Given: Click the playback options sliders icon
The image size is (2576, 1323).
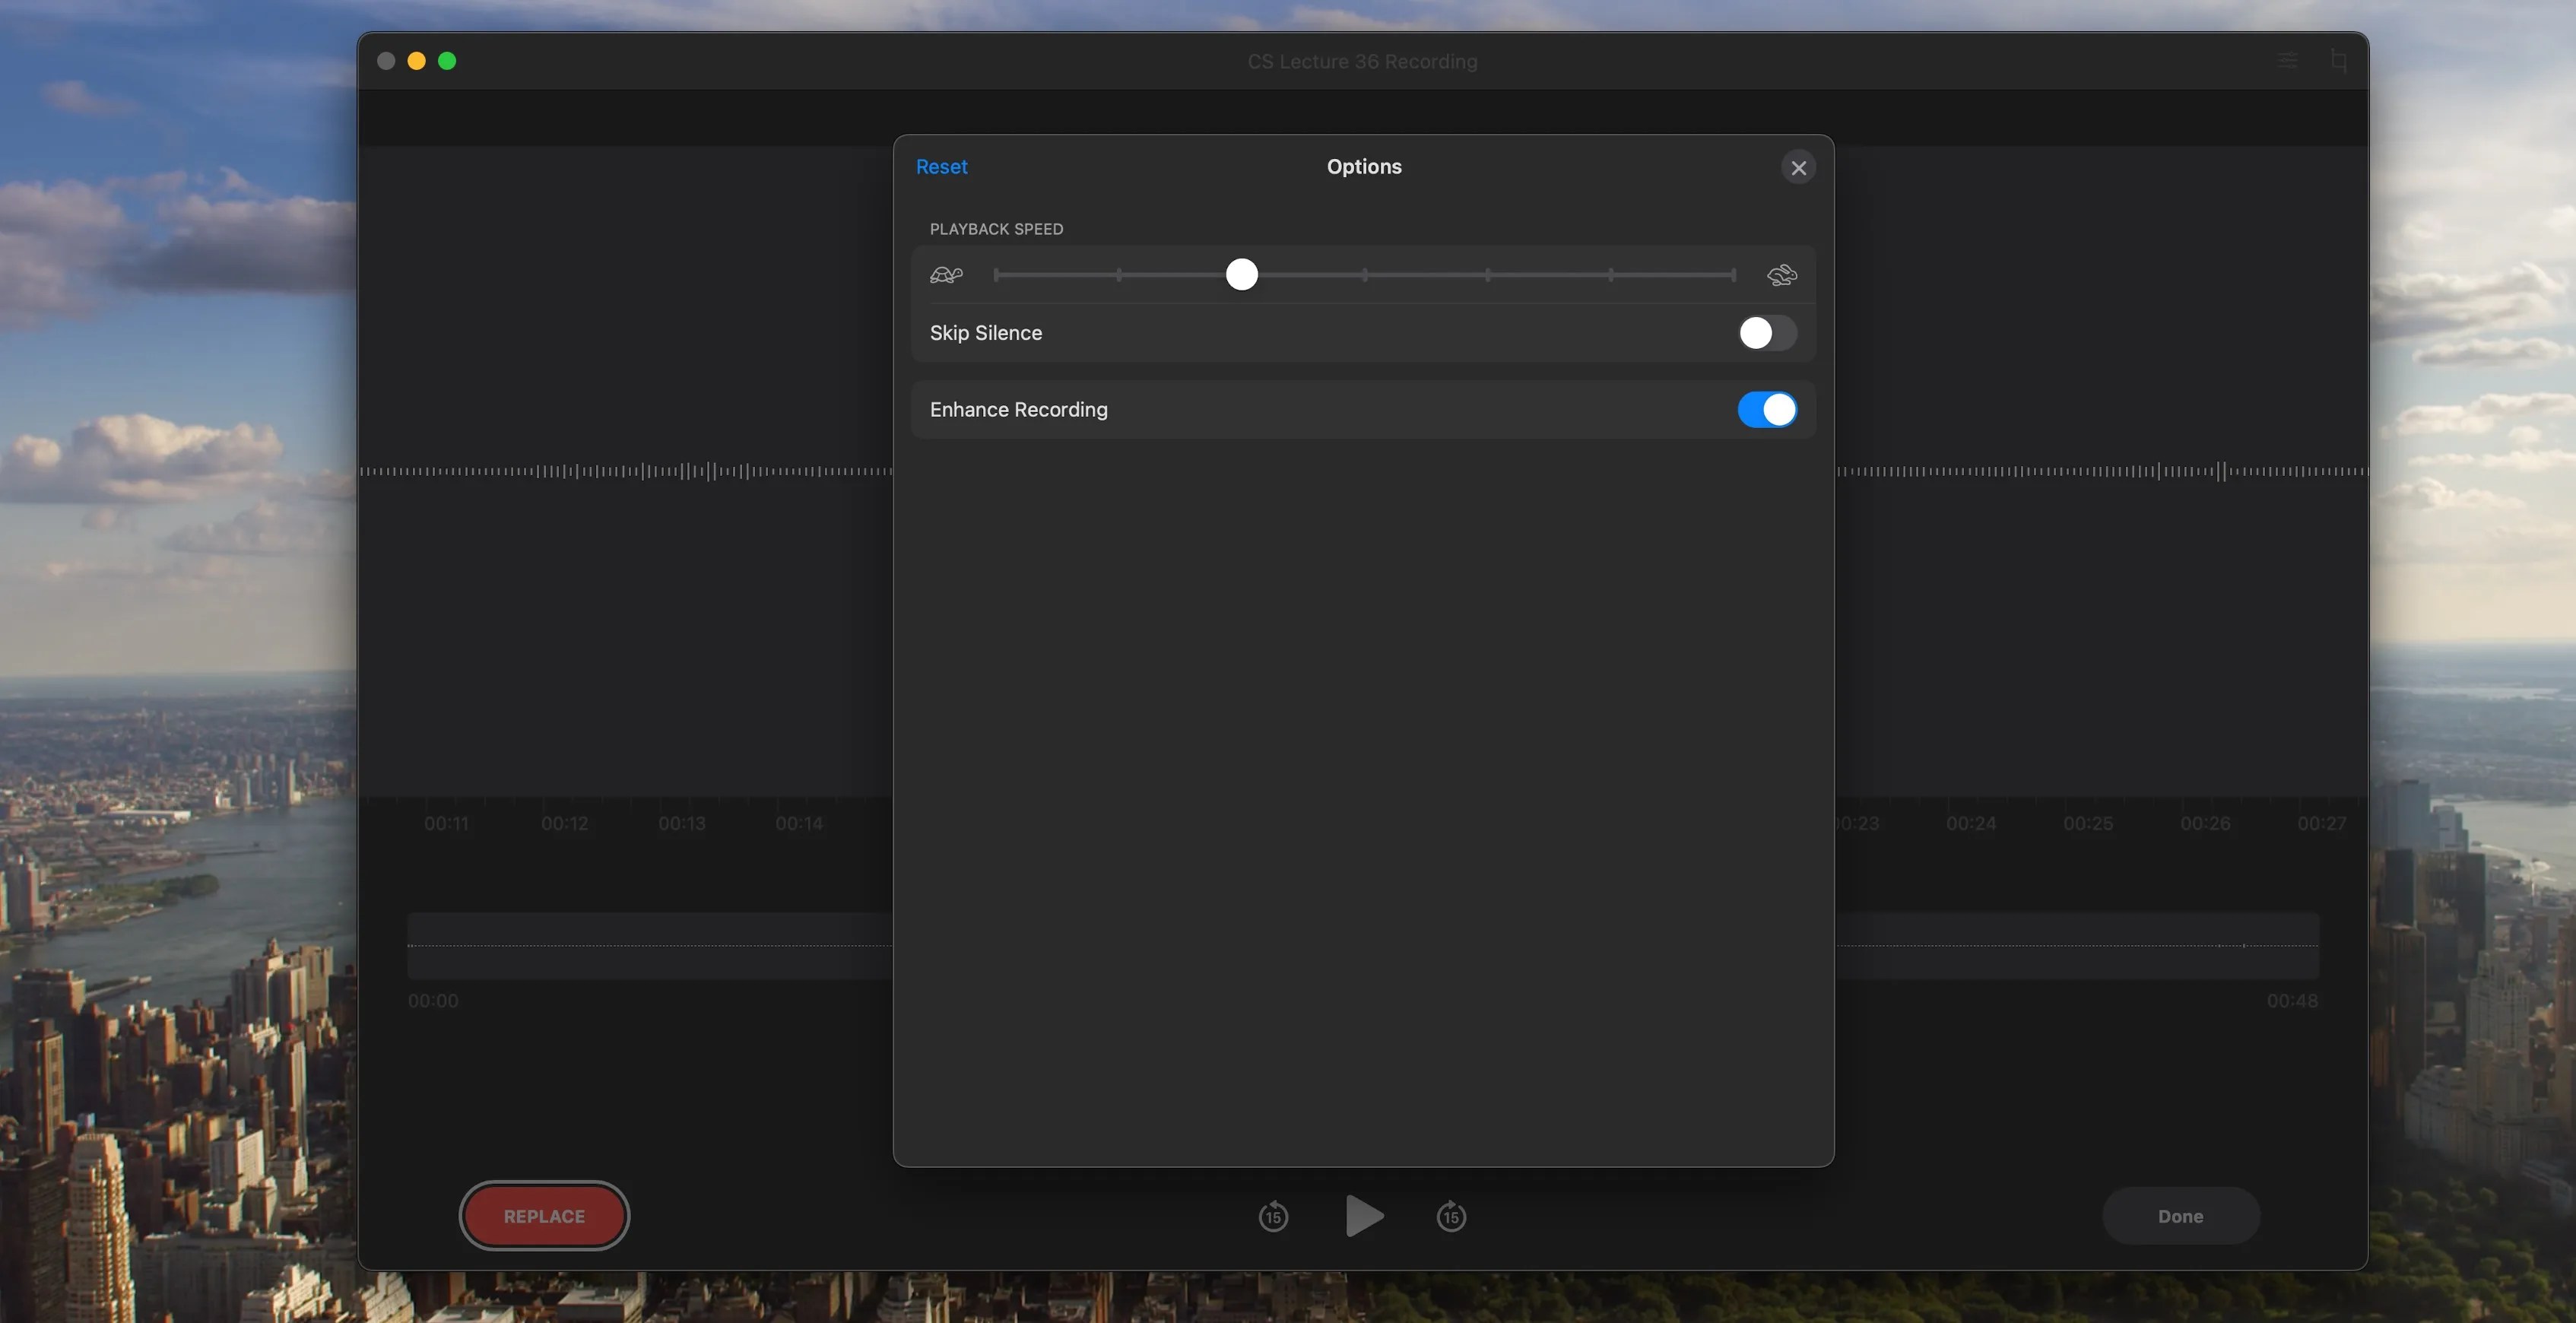Looking at the screenshot, I should pyautogui.click(x=2287, y=61).
